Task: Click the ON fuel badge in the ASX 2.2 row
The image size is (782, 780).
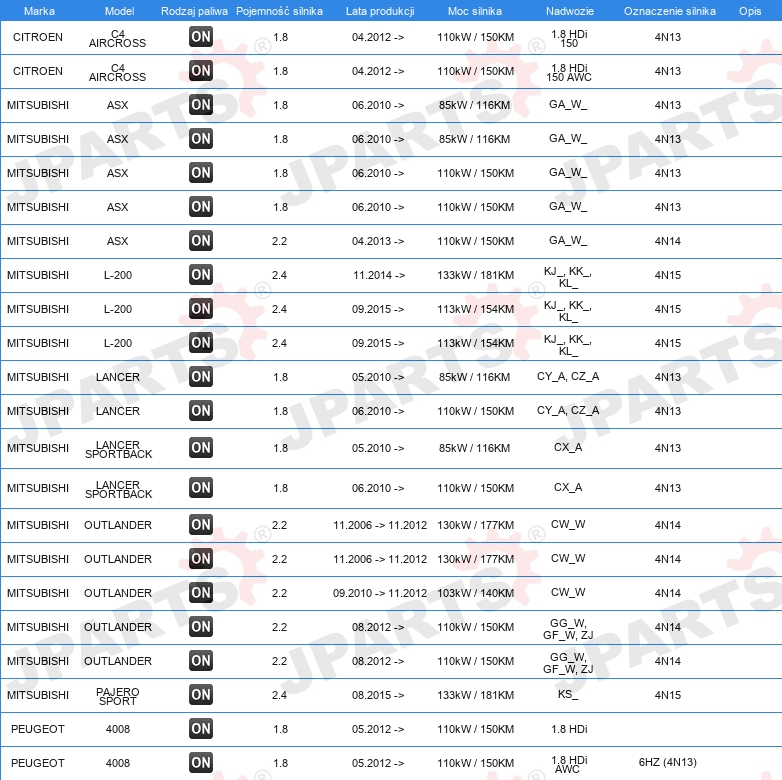Action: [201, 241]
